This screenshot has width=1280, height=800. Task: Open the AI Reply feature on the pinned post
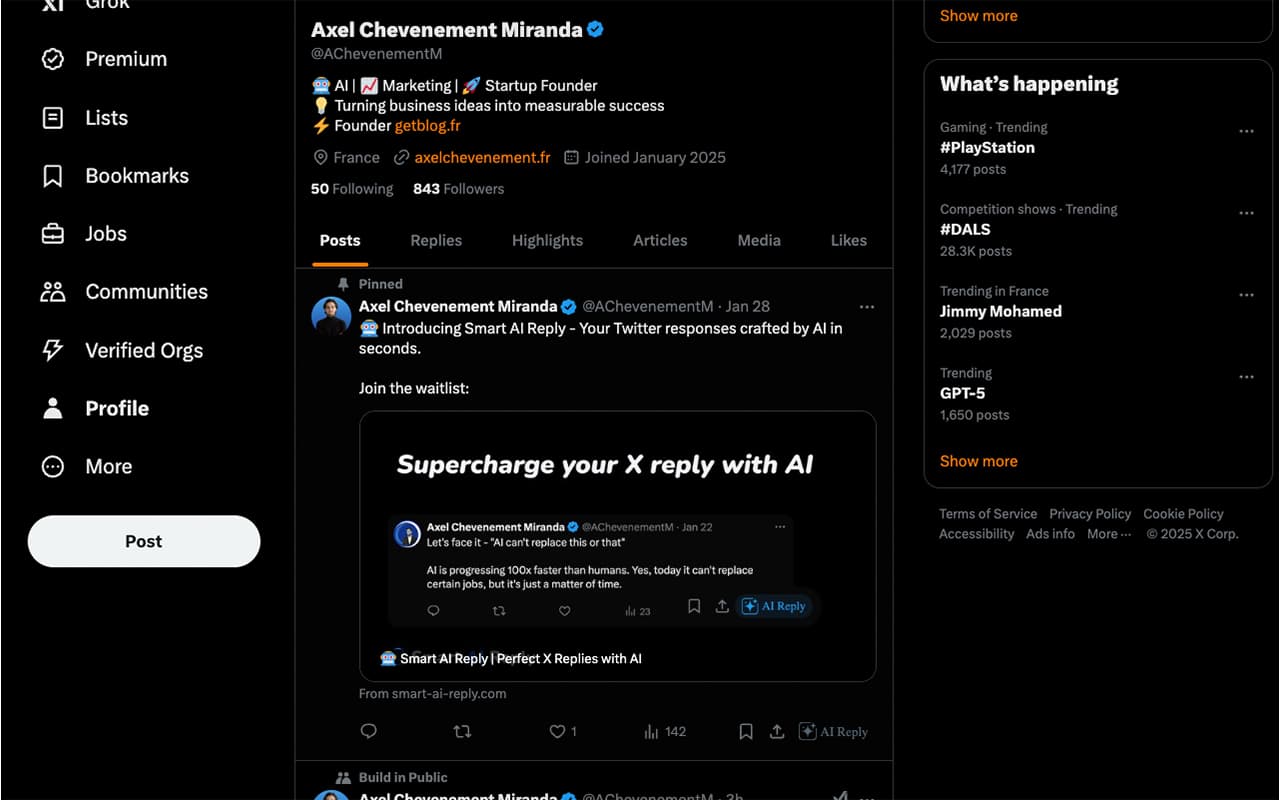click(x=833, y=731)
